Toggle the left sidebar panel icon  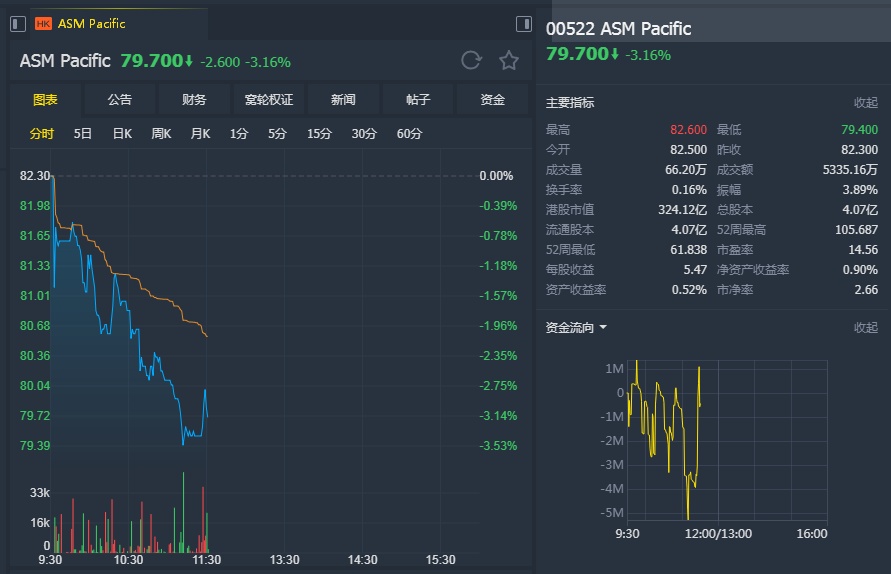(x=18, y=23)
